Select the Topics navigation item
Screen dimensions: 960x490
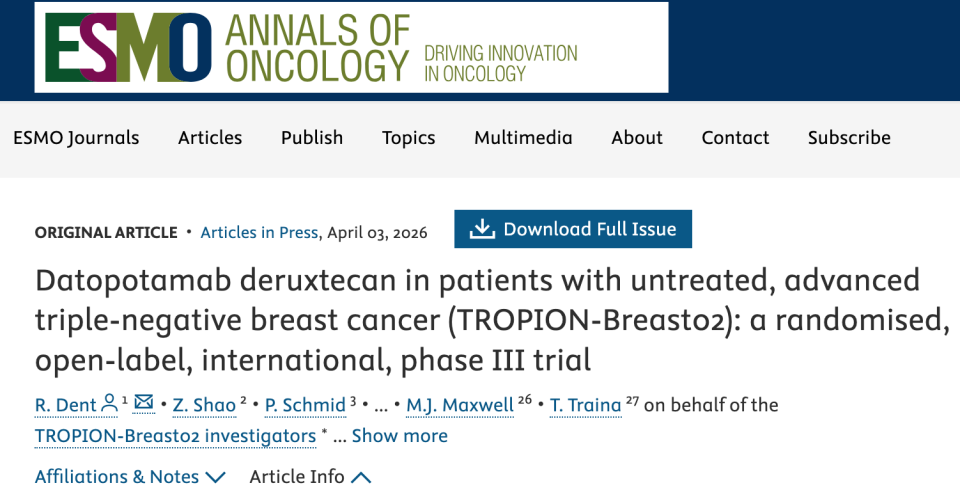pyautogui.click(x=408, y=138)
